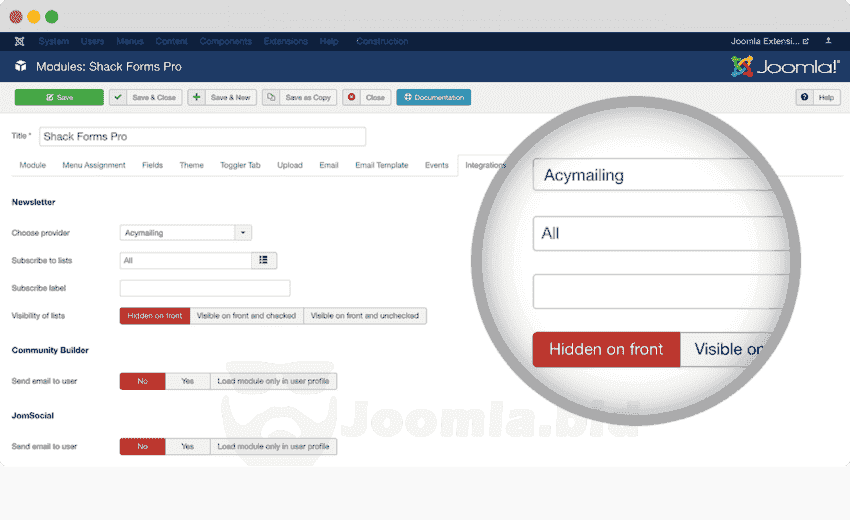This screenshot has width=850, height=520.
Task: Click the list icon beside Subscribe to lists
Action: tap(264, 260)
